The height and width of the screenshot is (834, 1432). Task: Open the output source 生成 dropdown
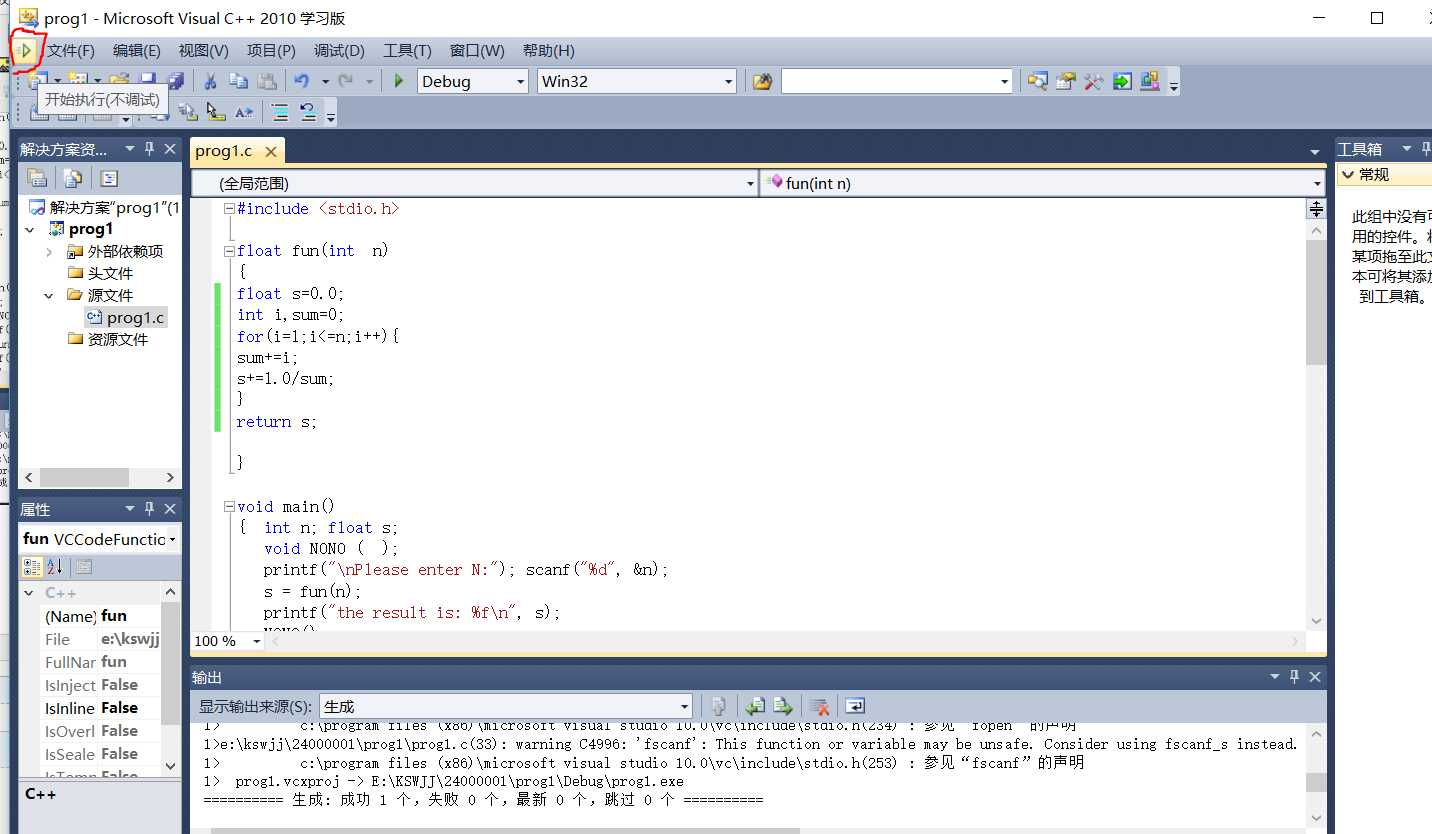click(x=684, y=707)
